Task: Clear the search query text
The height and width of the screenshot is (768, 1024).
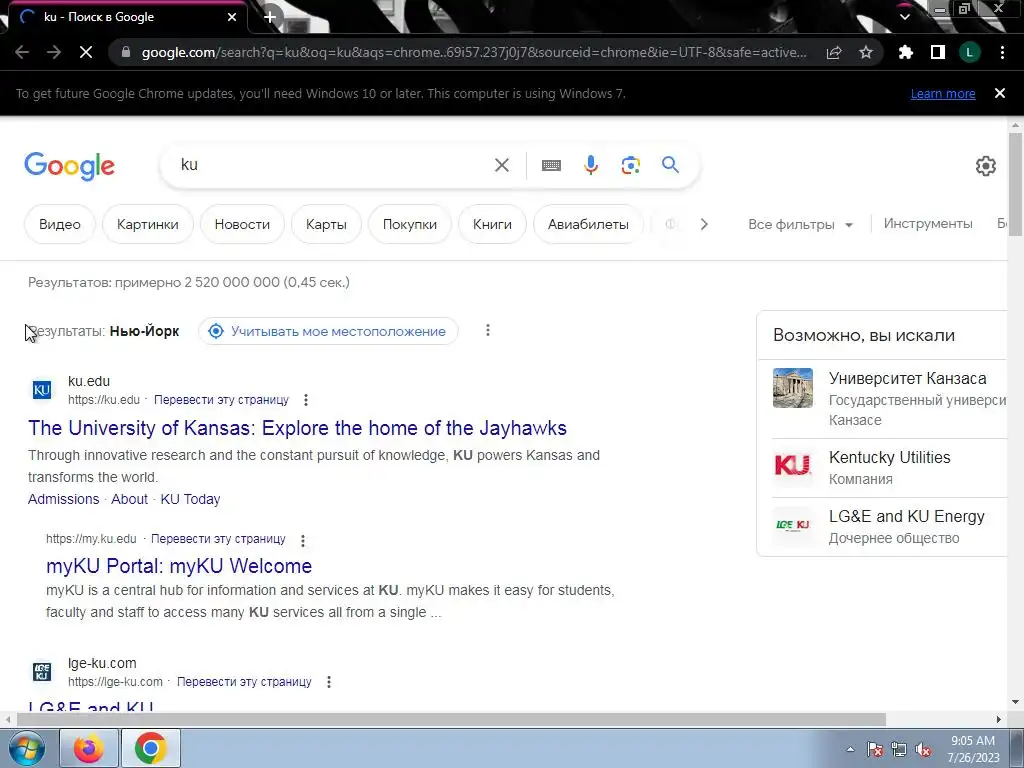Action: 502,165
